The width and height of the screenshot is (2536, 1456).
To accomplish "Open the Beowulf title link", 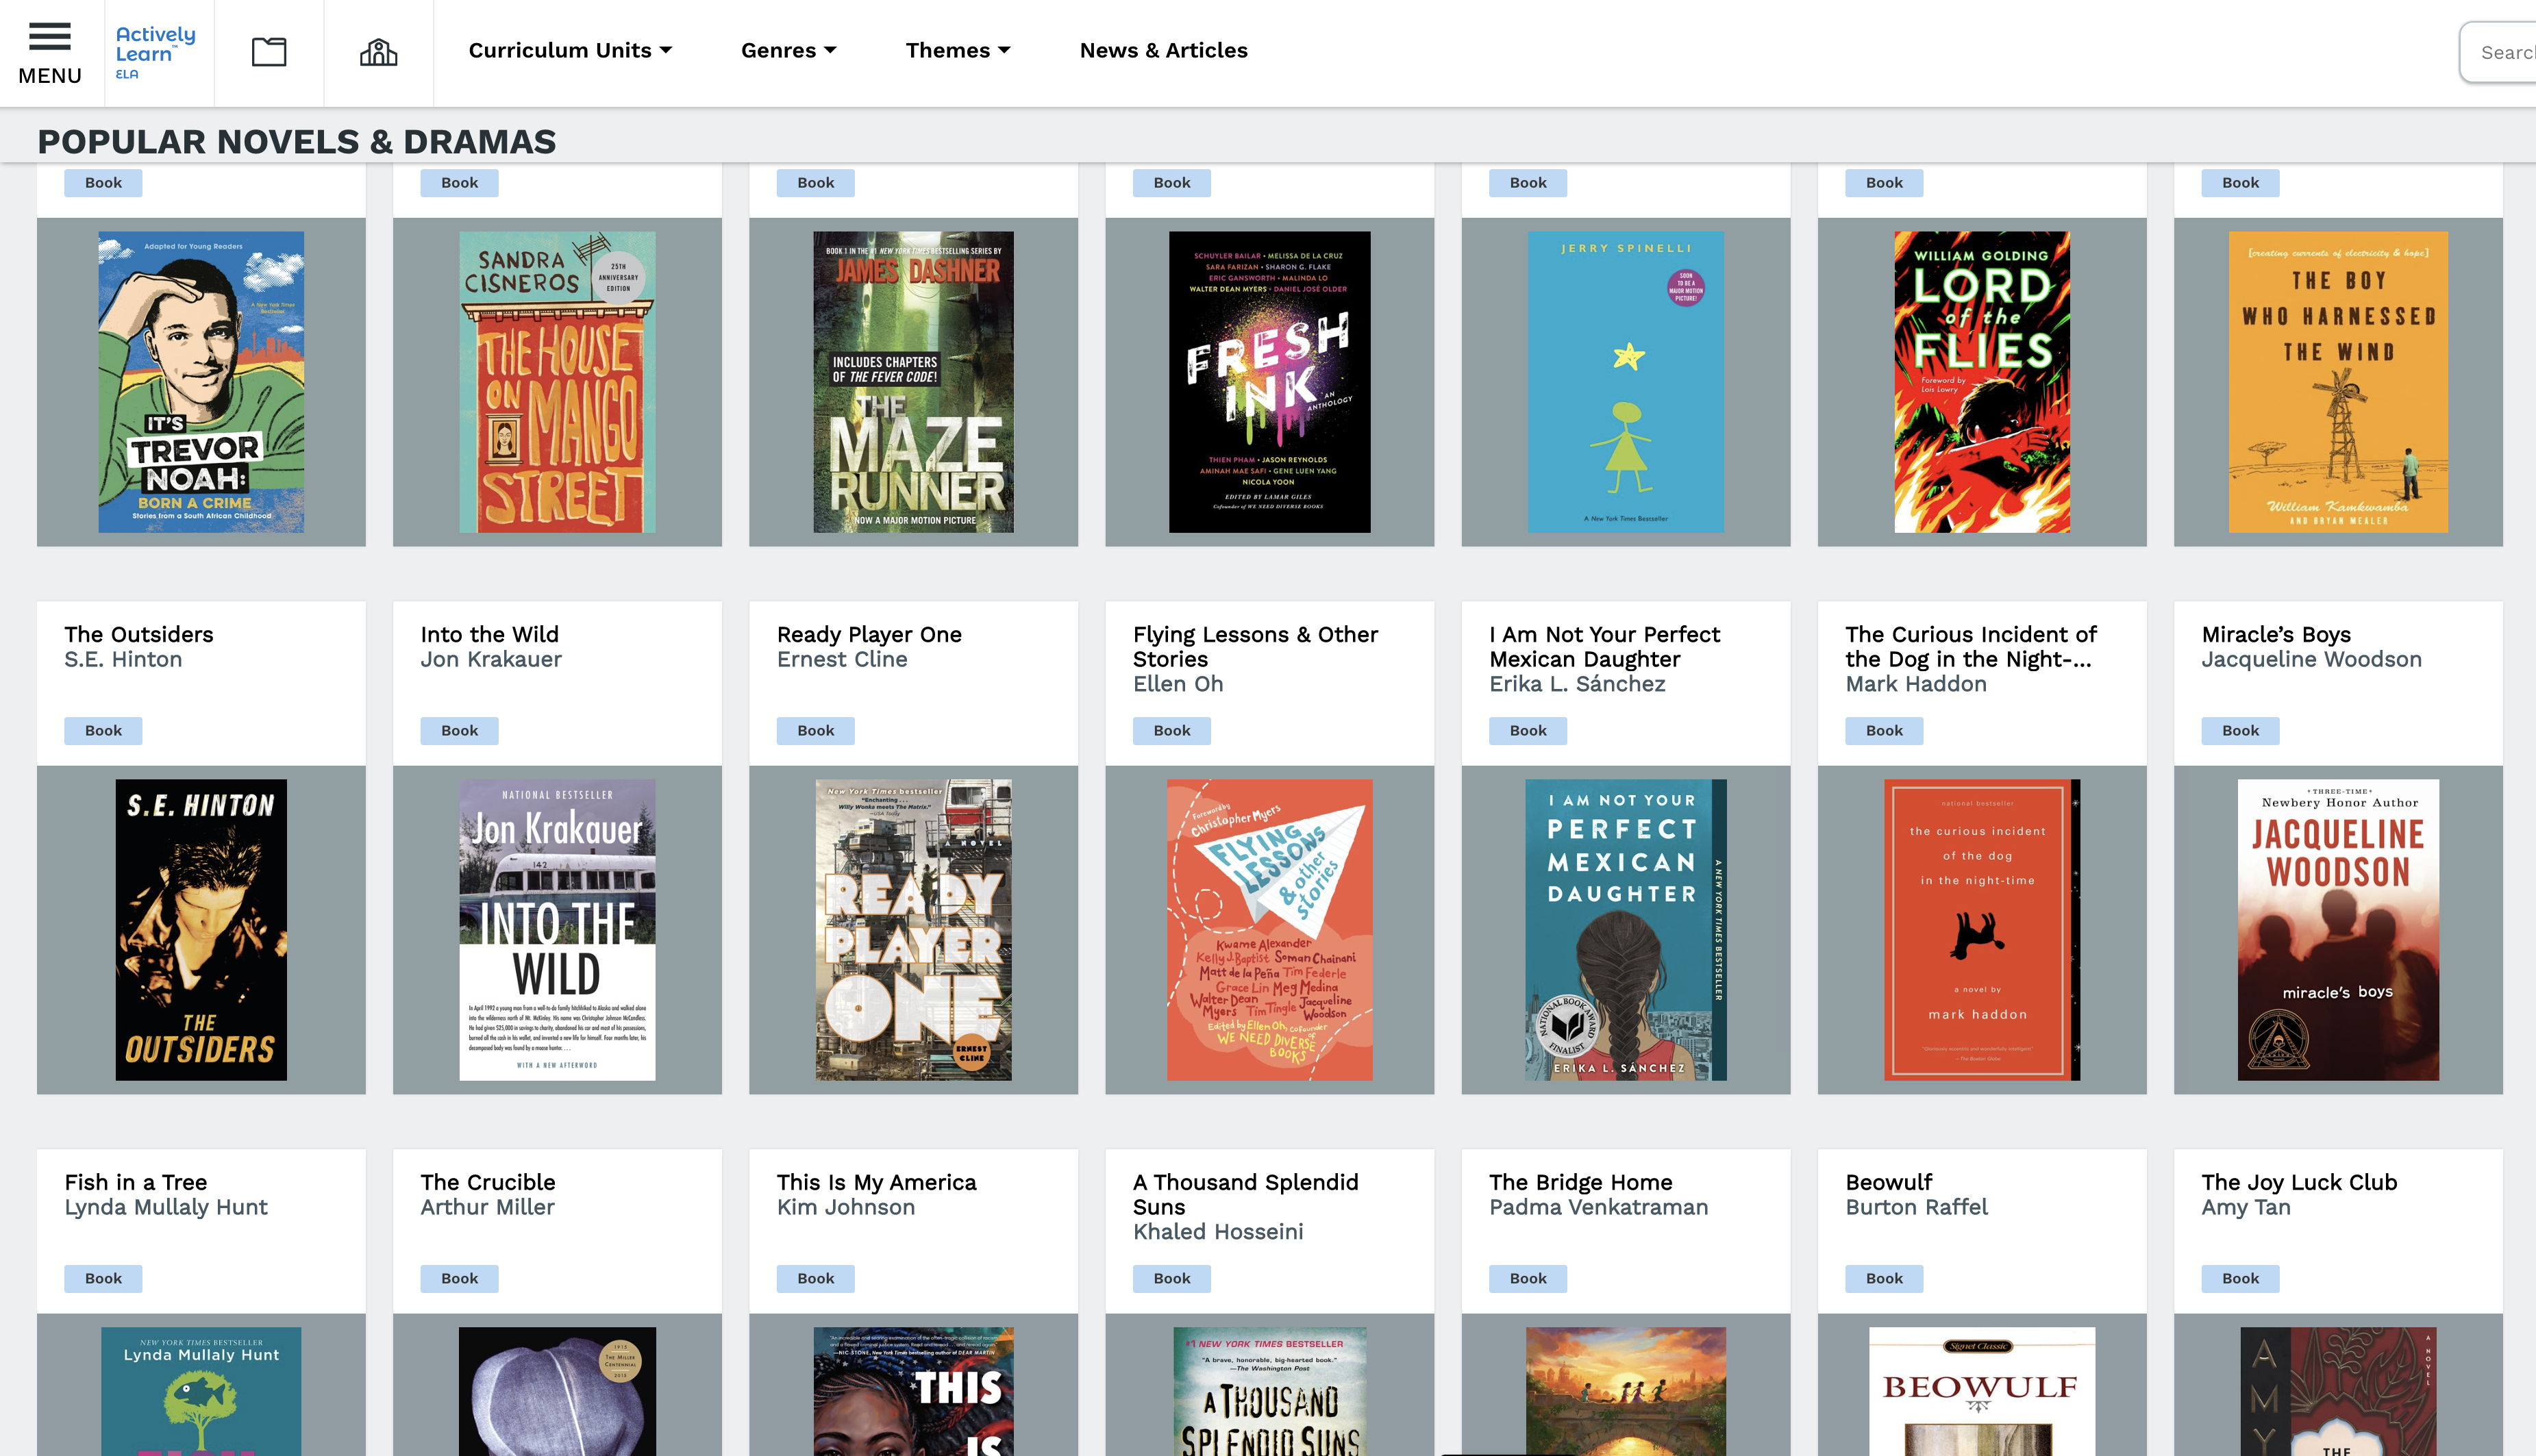I will pos(1888,1182).
